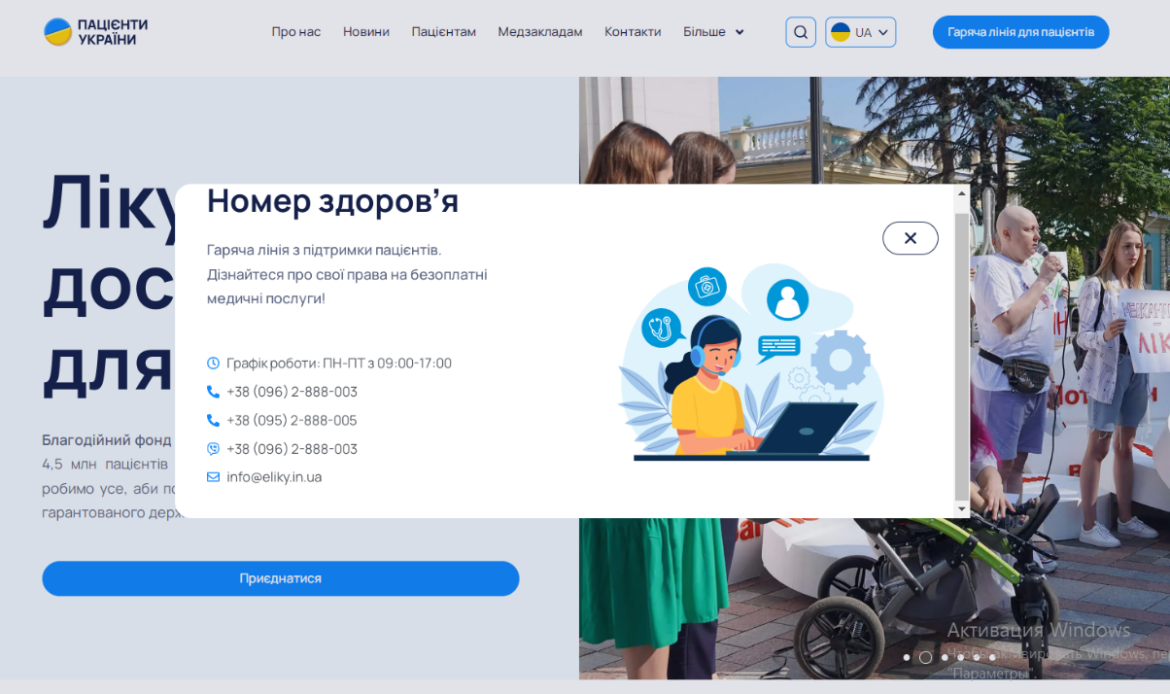This screenshot has width=1170, height=694.
Task: Click phone icon beside +38 (095) 2-888-005
Action: click(x=213, y=420)
